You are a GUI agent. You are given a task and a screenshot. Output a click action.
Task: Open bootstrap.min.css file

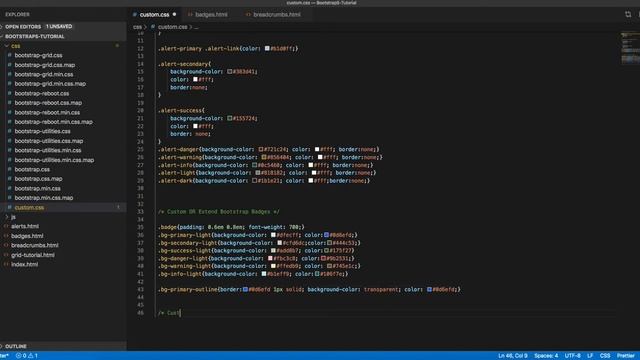click(38, 189)
